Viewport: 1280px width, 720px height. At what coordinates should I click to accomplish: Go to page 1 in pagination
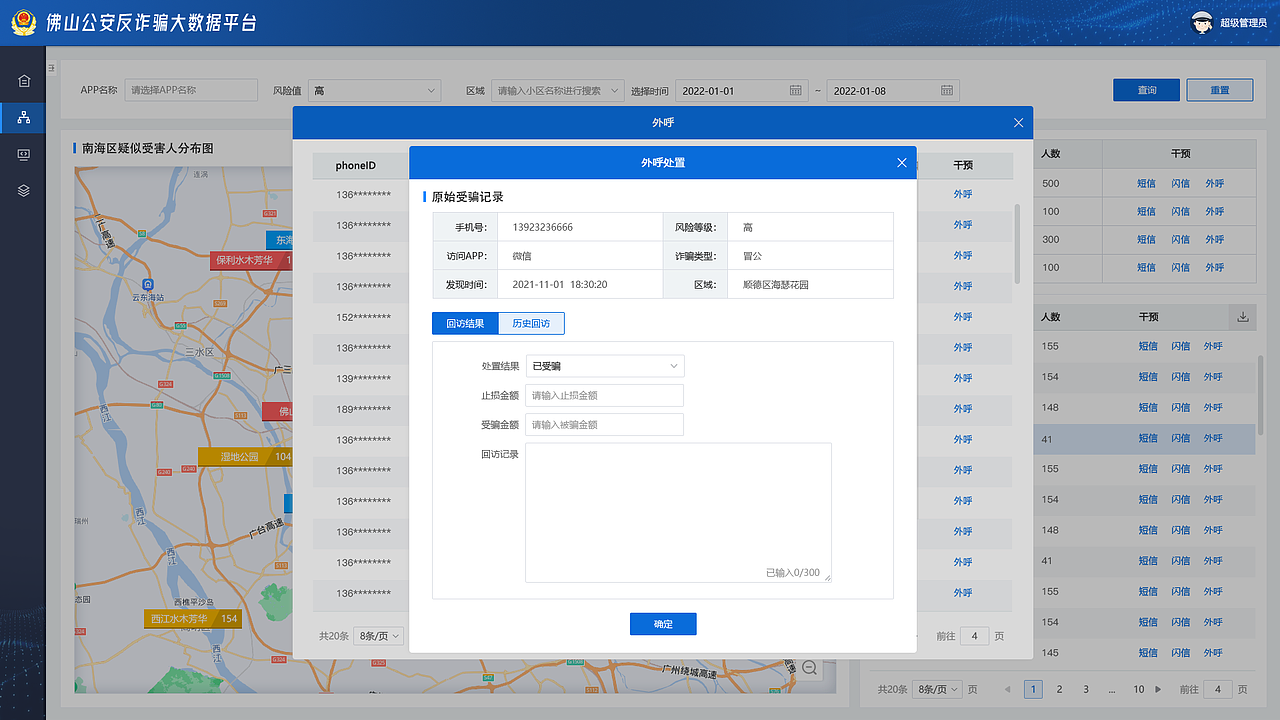(1033, 689)
